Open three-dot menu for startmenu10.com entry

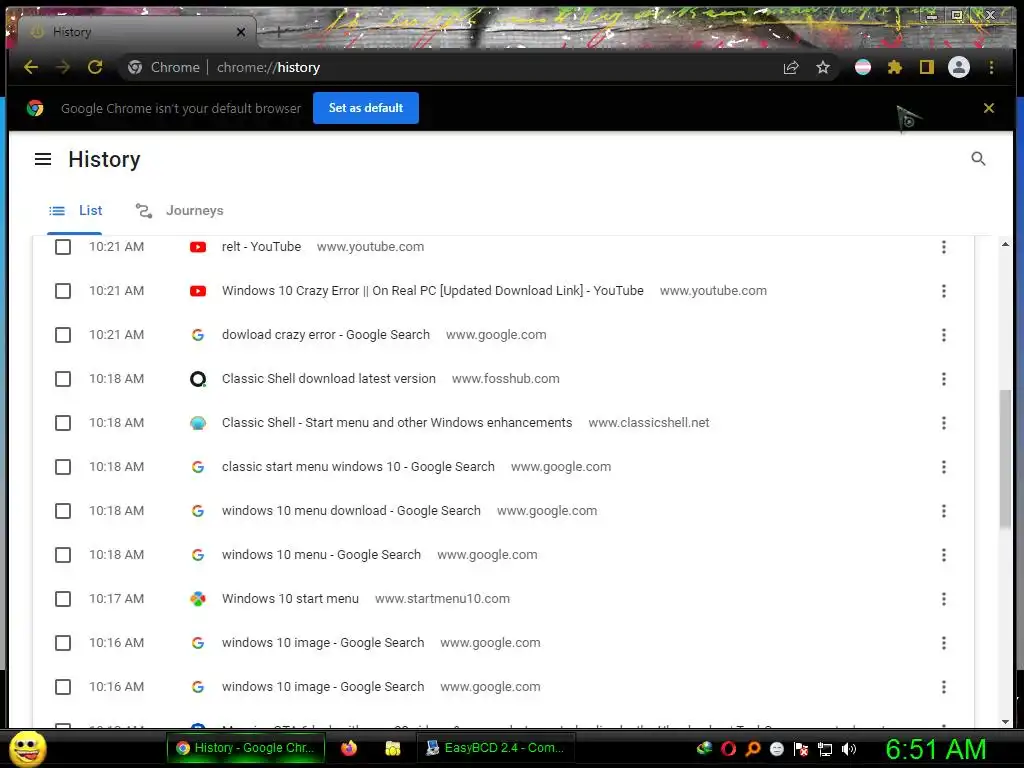[x=944, y=599]
